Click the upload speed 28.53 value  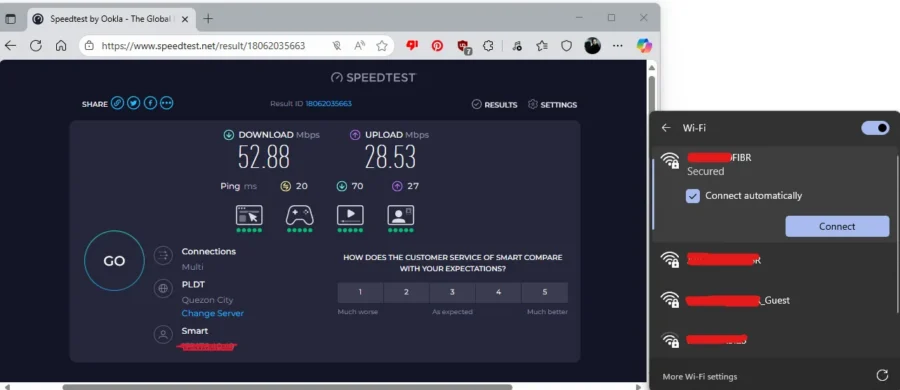coord(390,157)
